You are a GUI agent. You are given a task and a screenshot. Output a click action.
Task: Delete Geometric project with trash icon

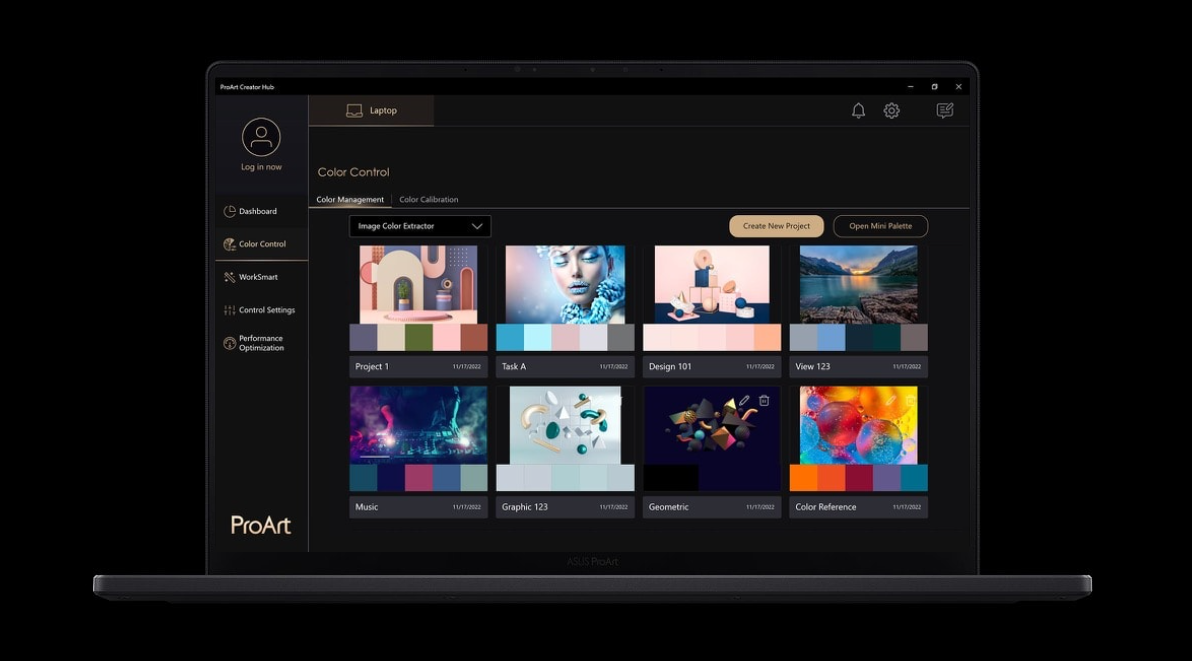pyautogui.click(x=764, y=400)
